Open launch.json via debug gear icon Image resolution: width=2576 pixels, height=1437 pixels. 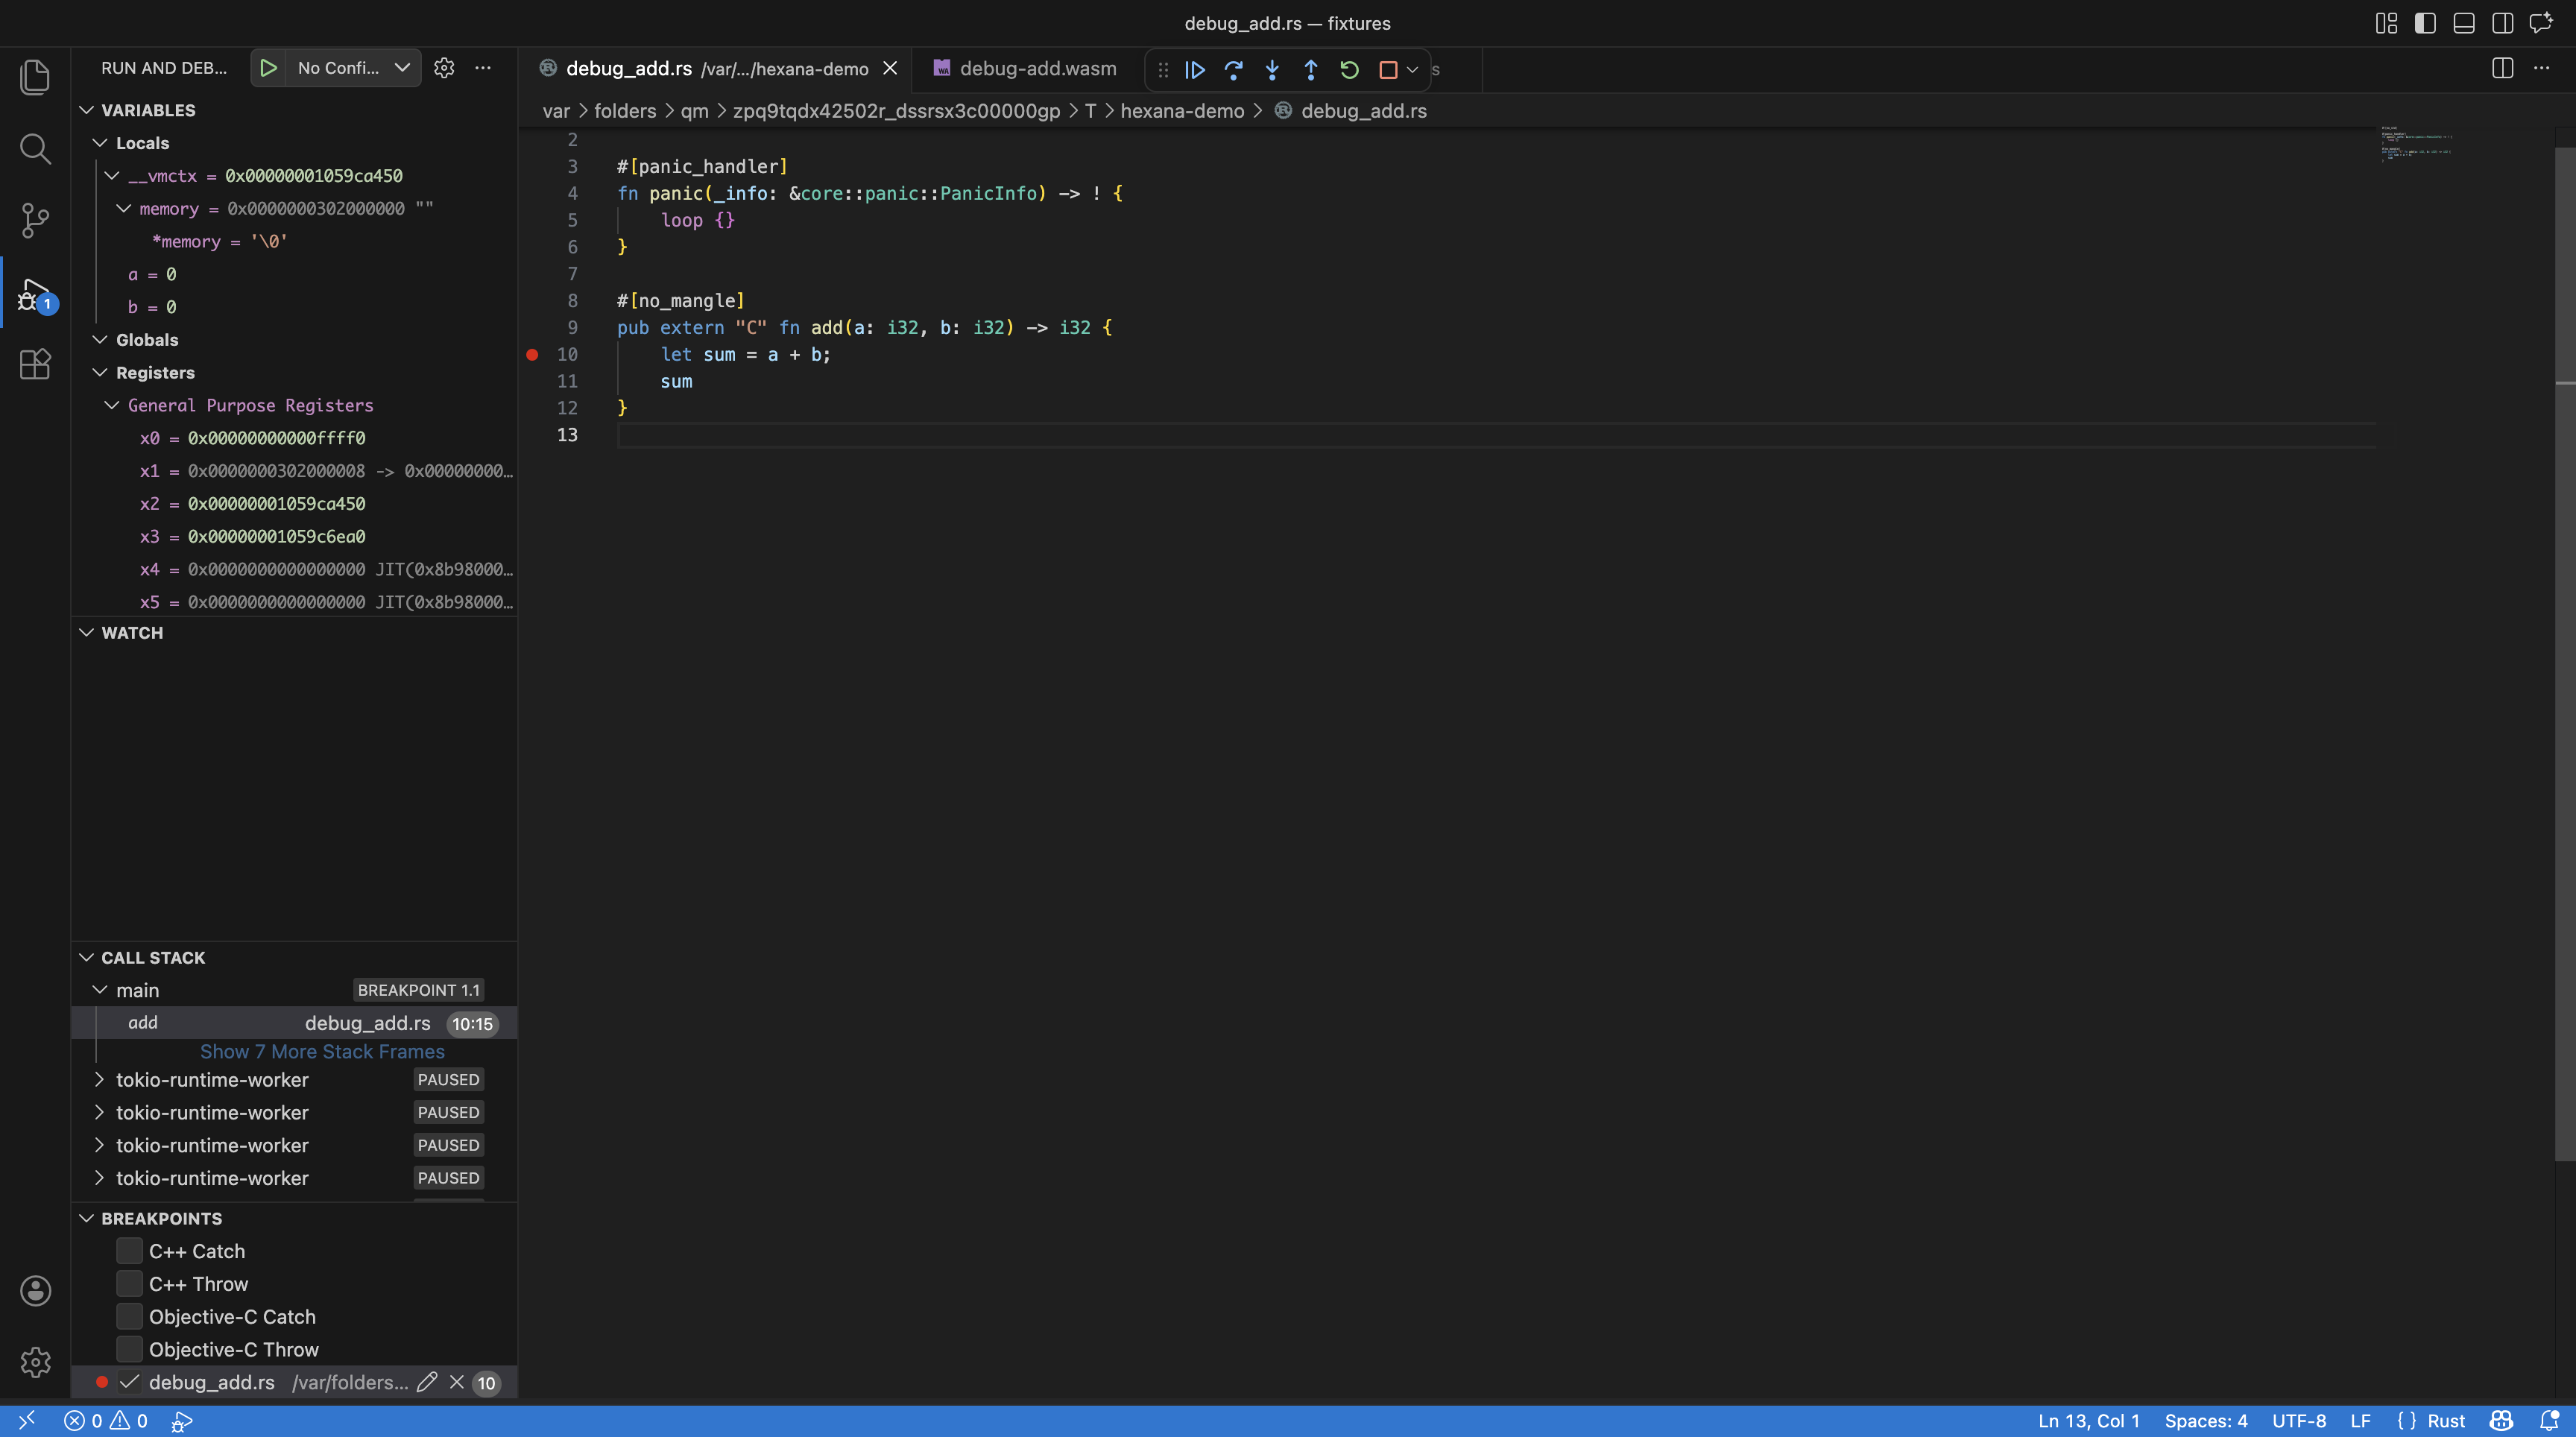tap(444, 68)
